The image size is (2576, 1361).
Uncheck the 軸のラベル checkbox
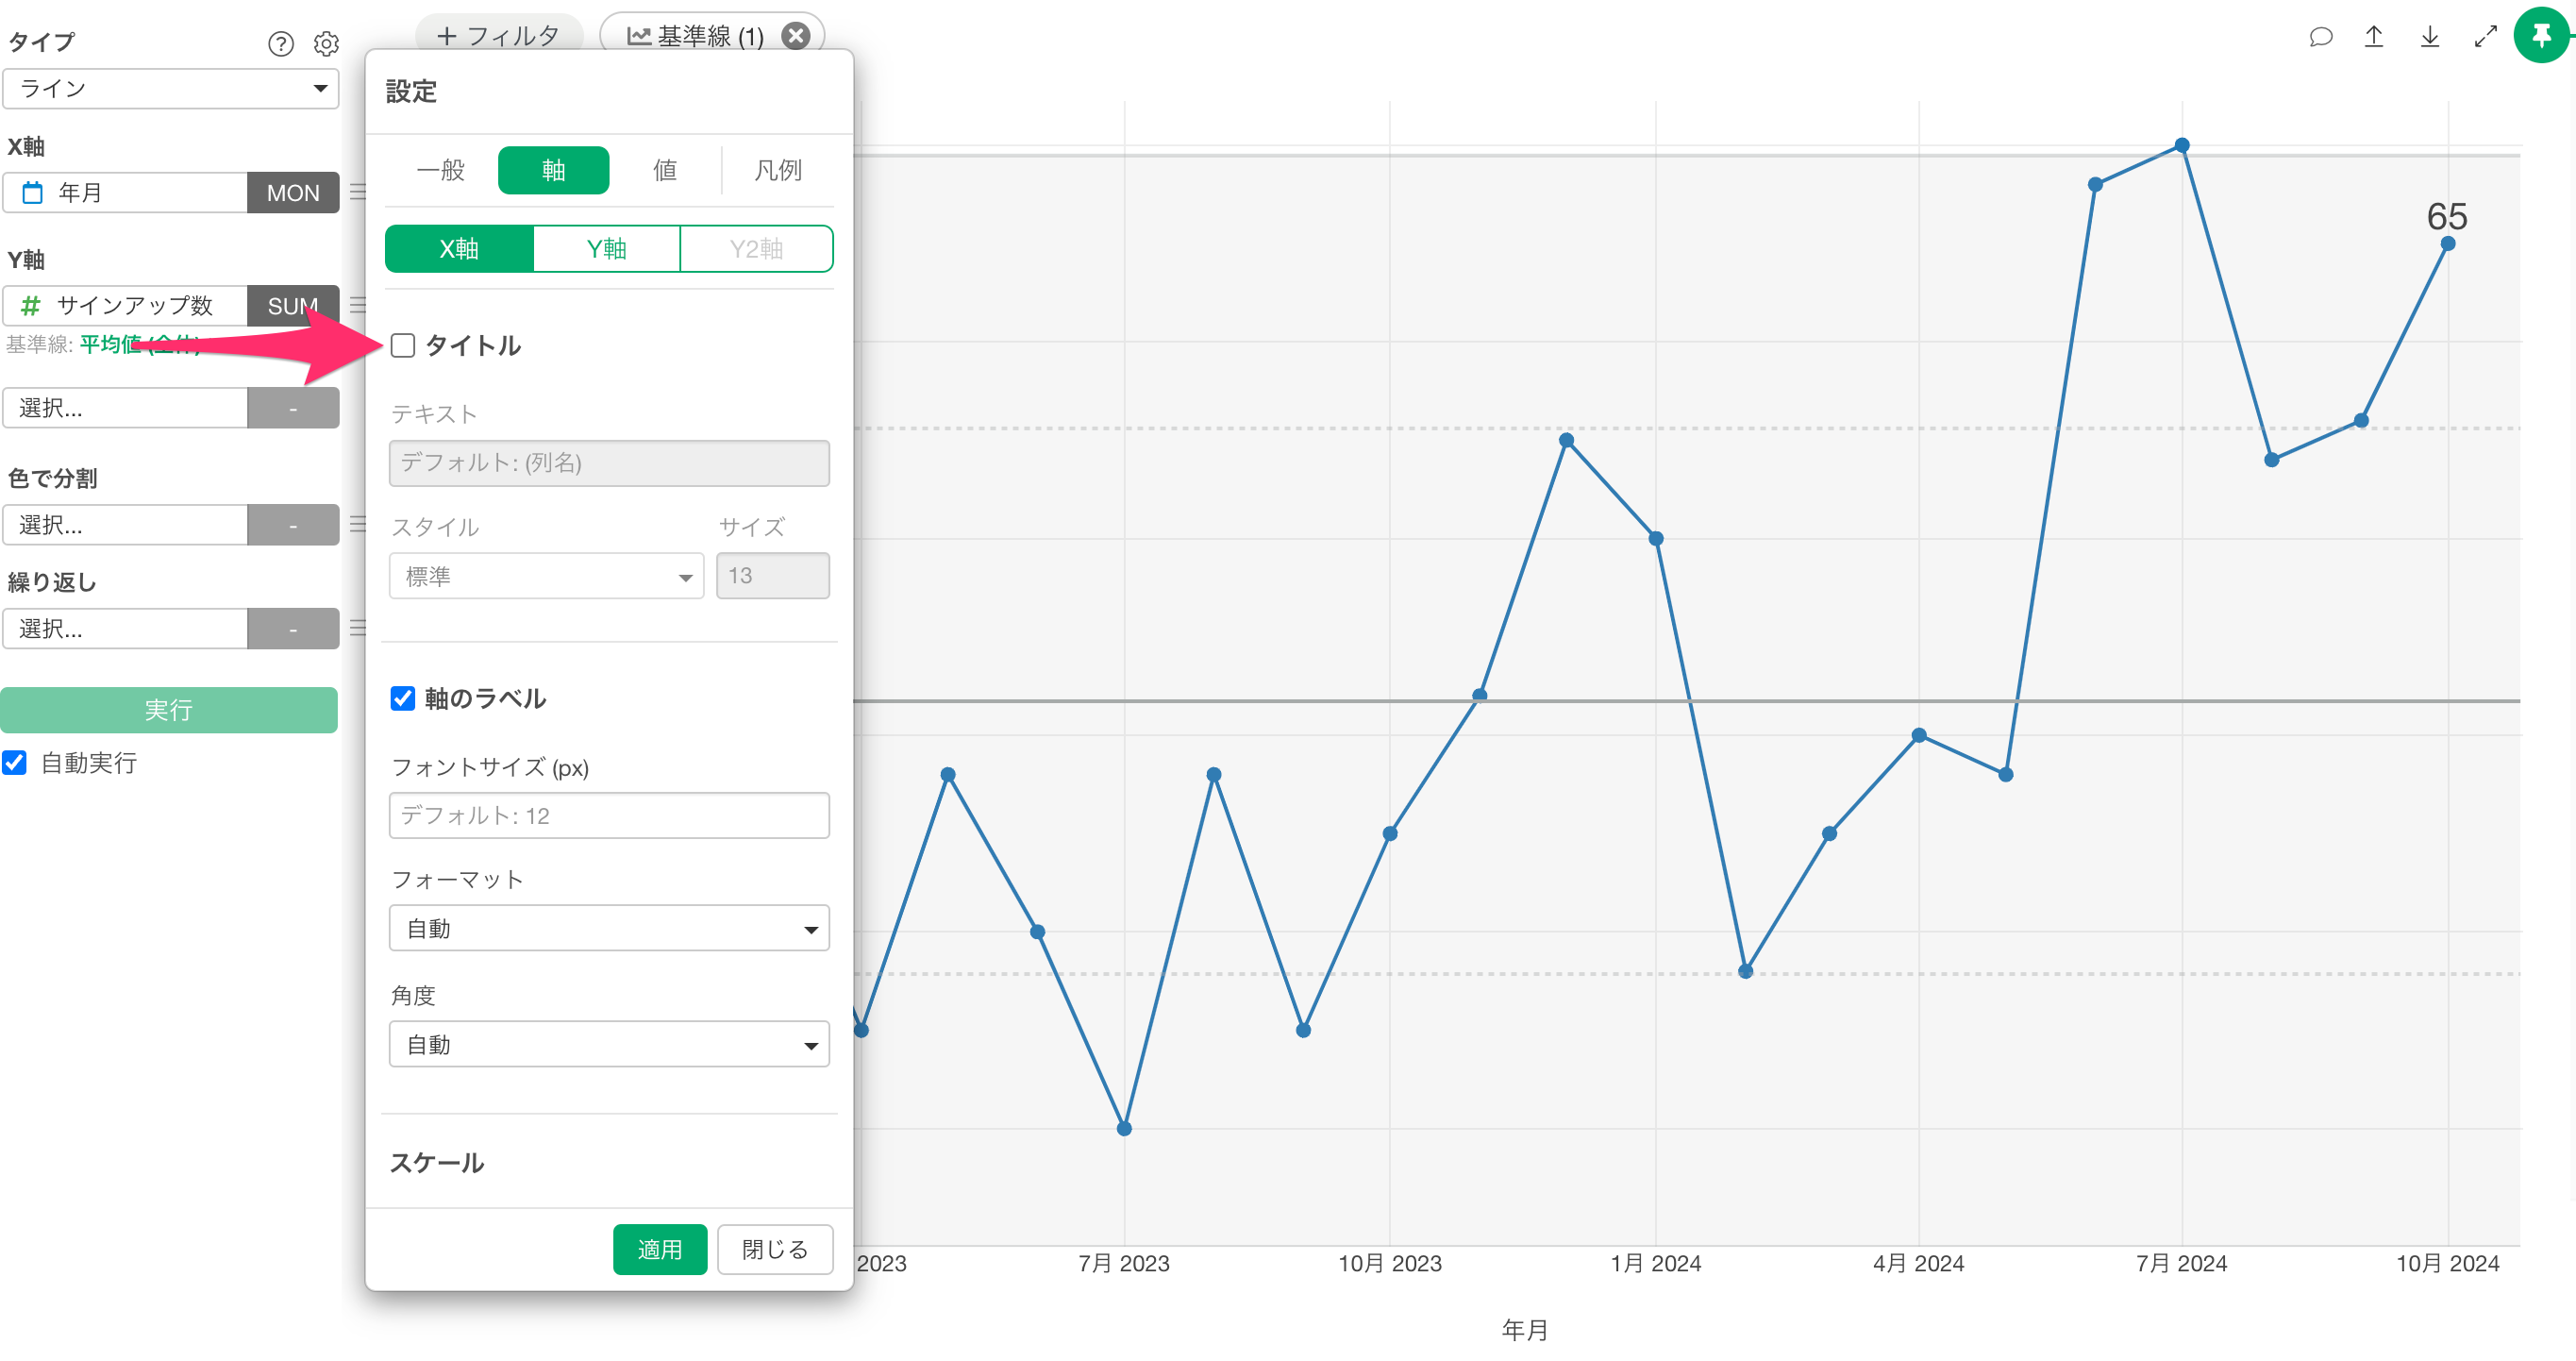[x=403, y=698]
